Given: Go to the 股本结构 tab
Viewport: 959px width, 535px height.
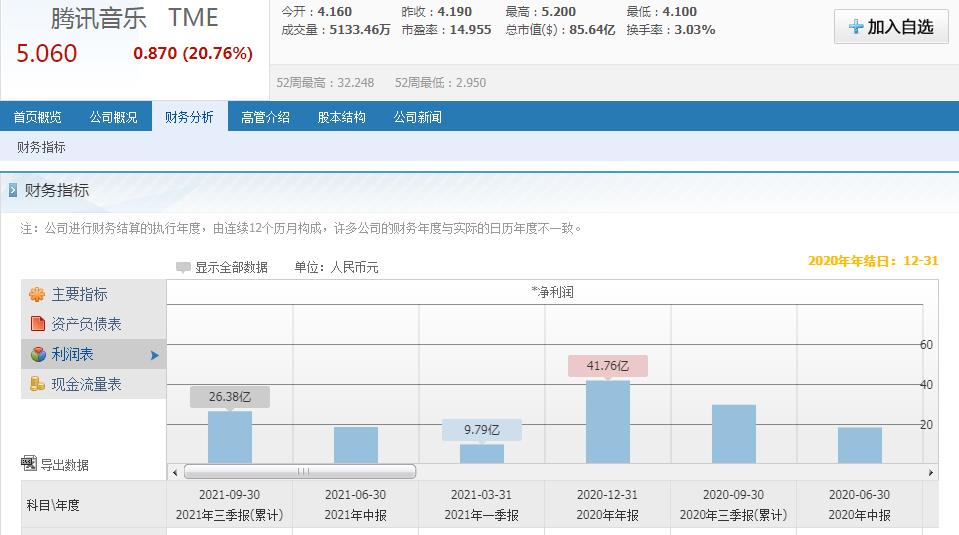Looking at the screenshot, I should pyautogui.click(x=341, y=117).
